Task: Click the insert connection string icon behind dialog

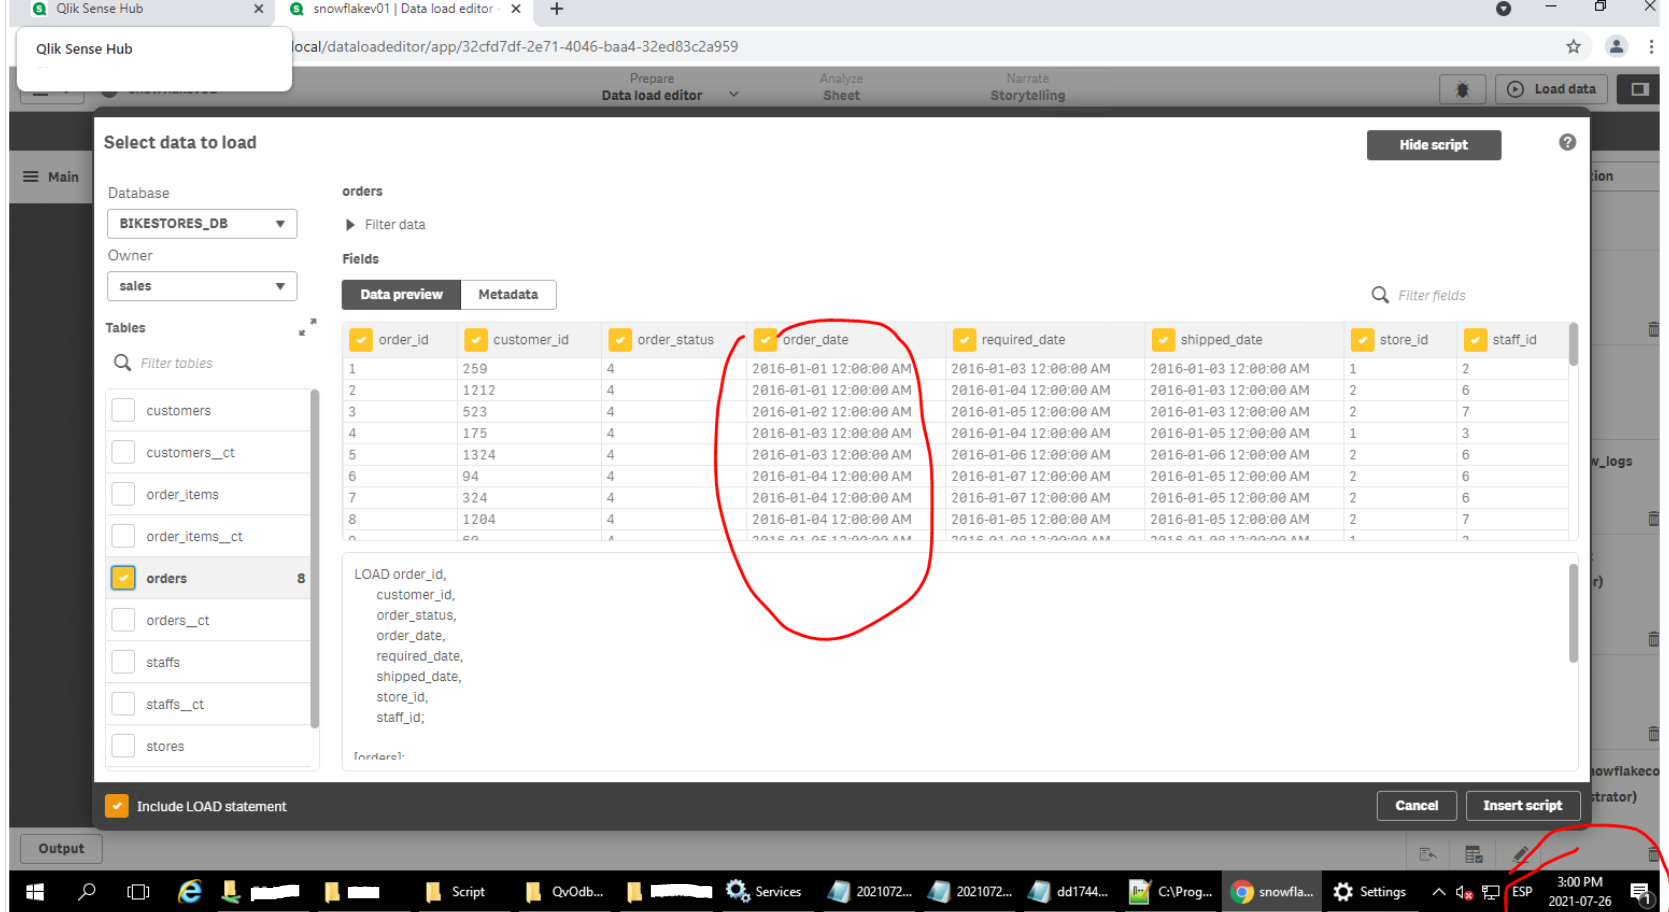Action: pyautogui.click(x=1428, y=854)
